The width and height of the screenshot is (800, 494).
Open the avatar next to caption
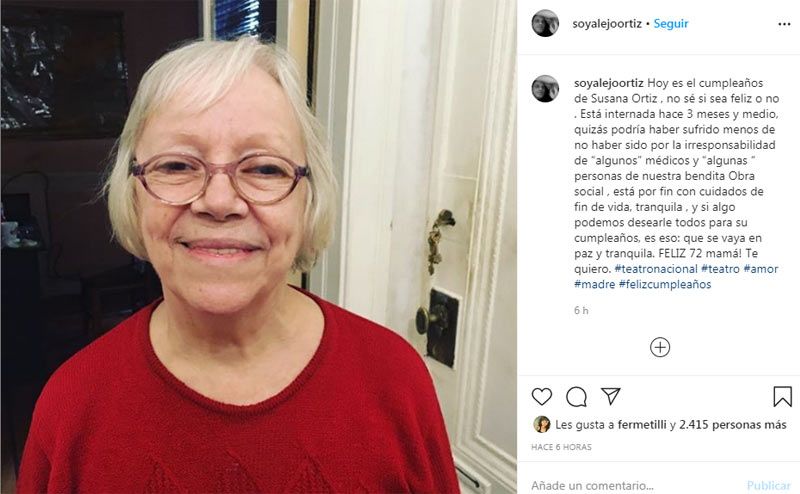545,89
